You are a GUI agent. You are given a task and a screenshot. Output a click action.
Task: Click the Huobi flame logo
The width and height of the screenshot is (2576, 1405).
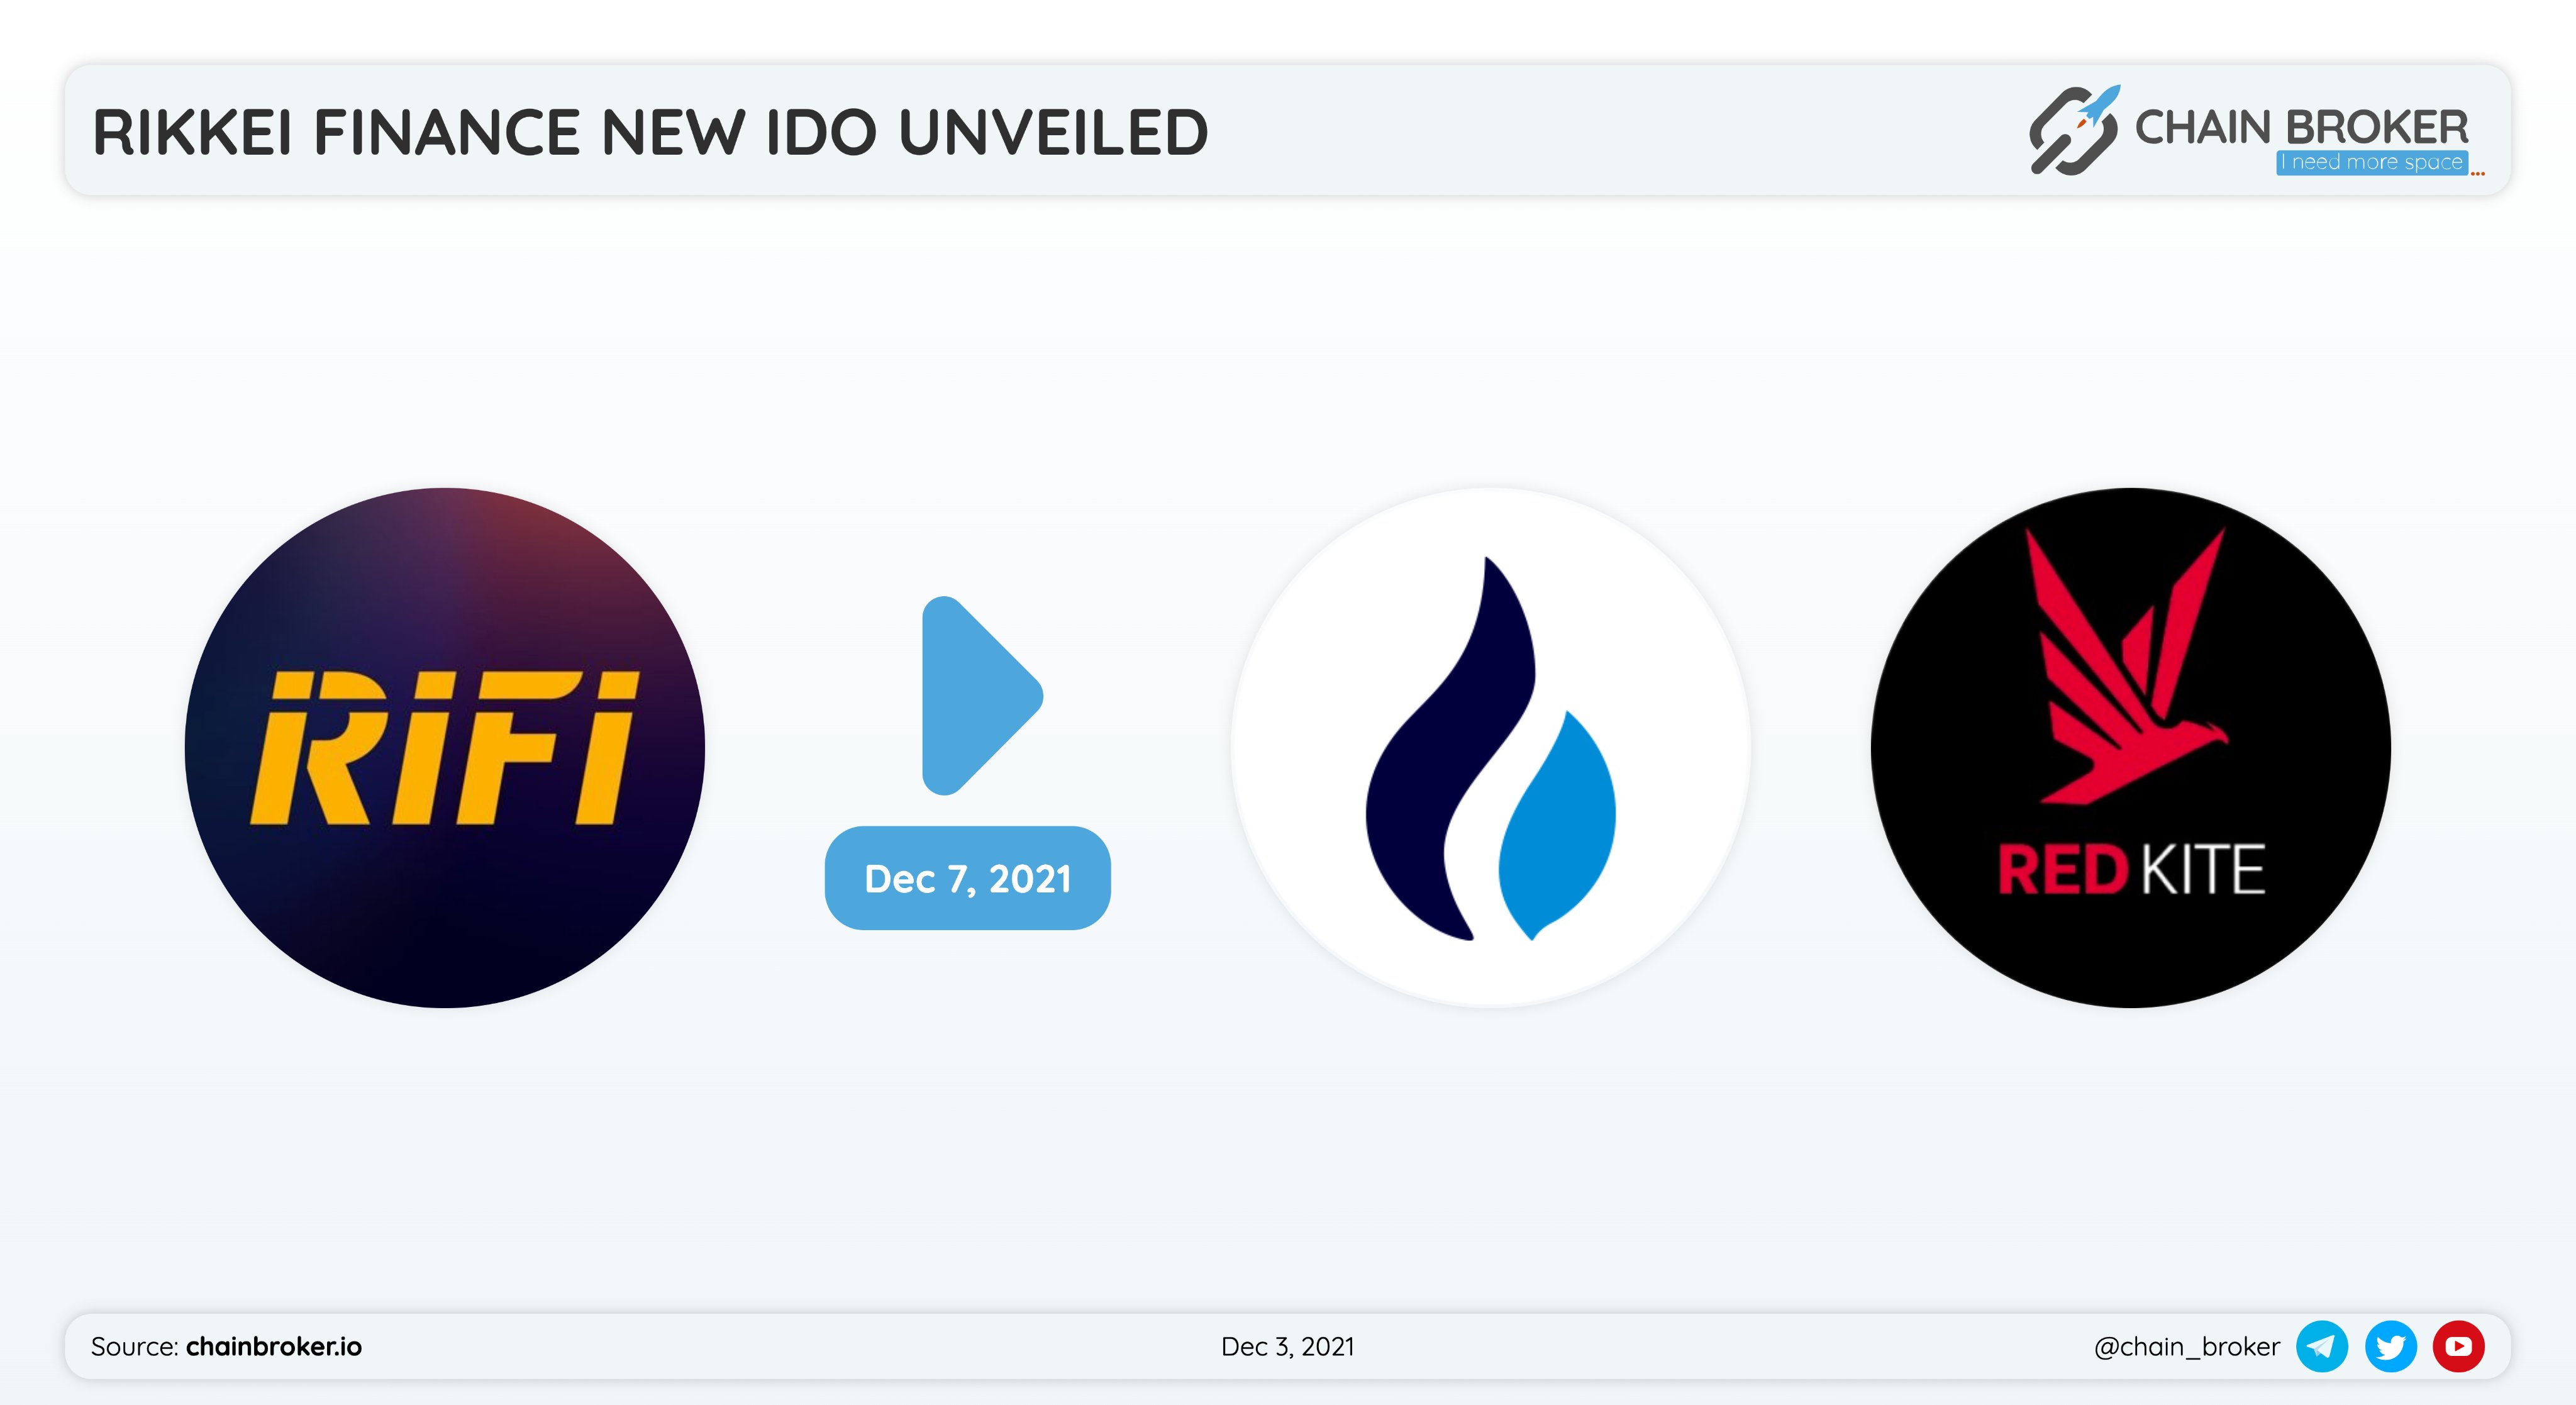point(1490,747)
